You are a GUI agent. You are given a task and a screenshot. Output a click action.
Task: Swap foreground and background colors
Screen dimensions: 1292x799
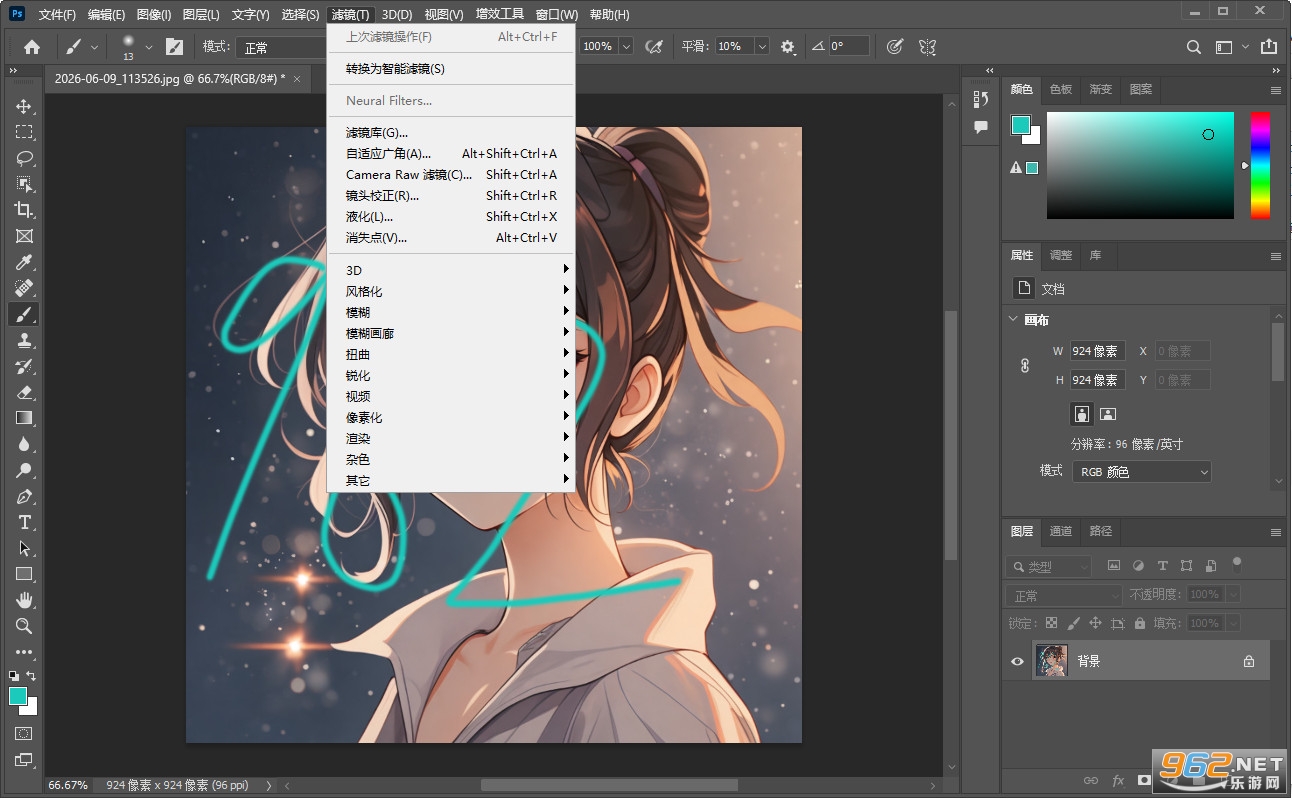tap(31, 676)
